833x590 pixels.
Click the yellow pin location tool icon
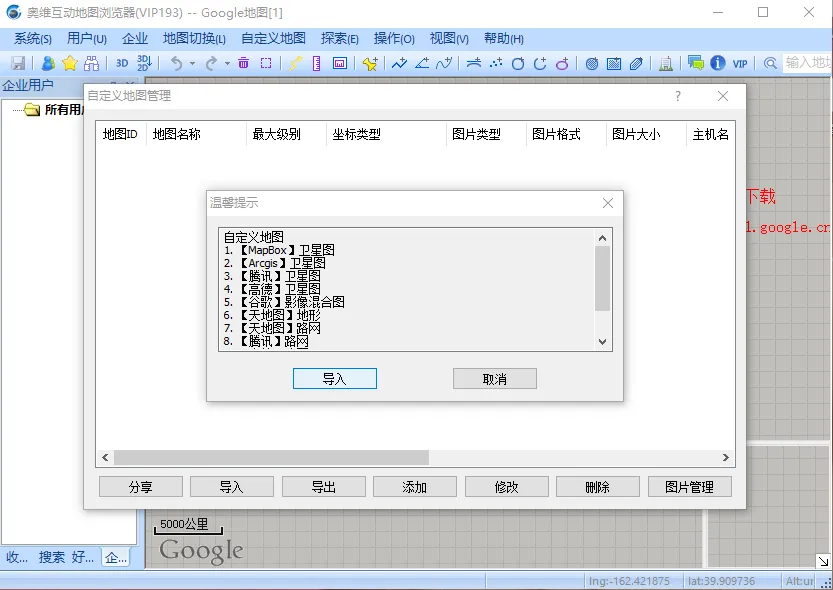point(295,63)
